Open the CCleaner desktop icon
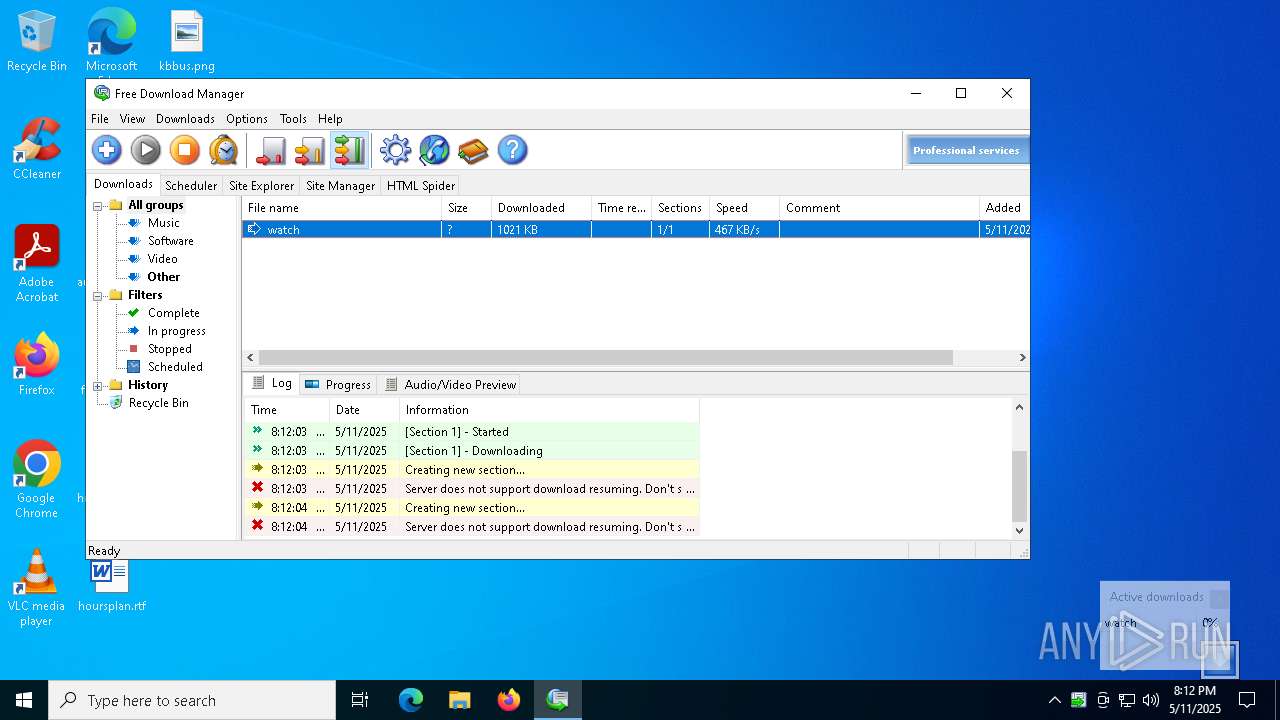The image size is (1280, 720). coord(37,149)
